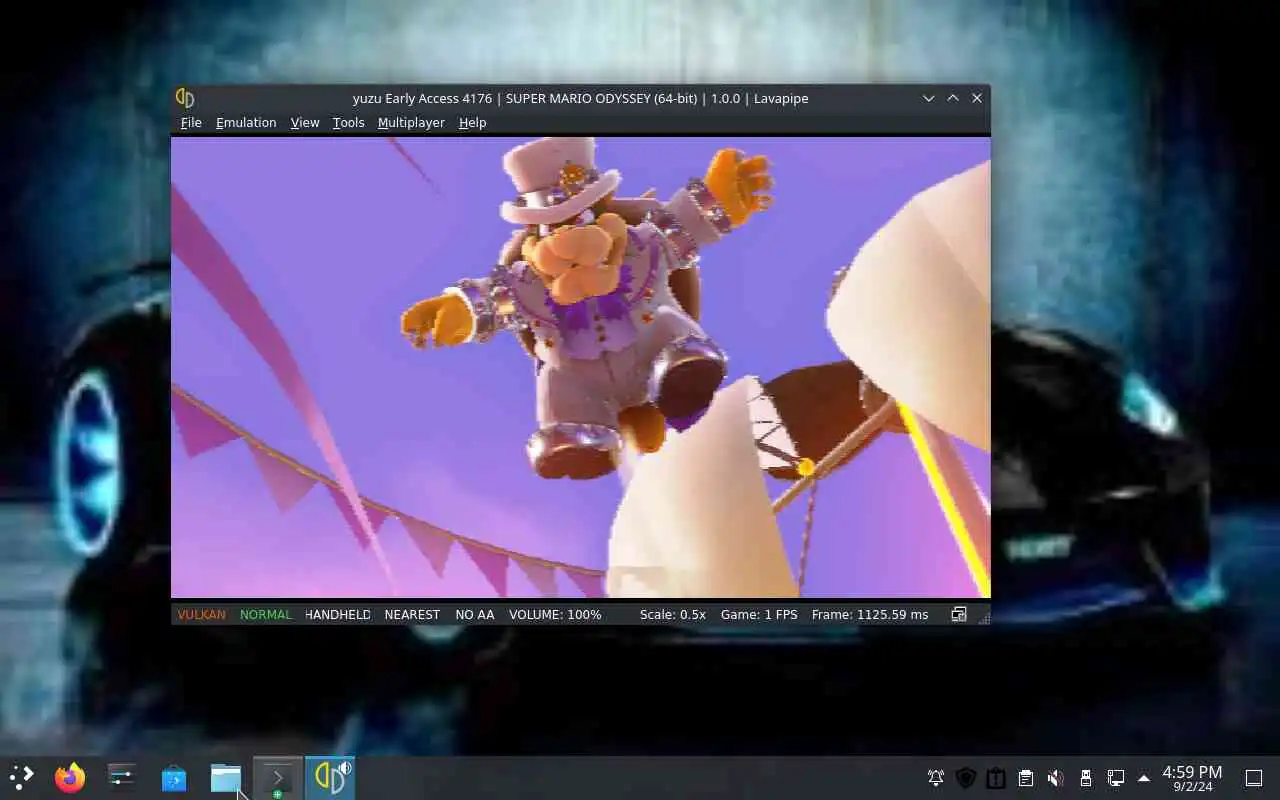The height and width of the screenshot is (800, 1280).
Task: Toggle NORMAL GPU accuracy in status bar
Action: point(265,614)
